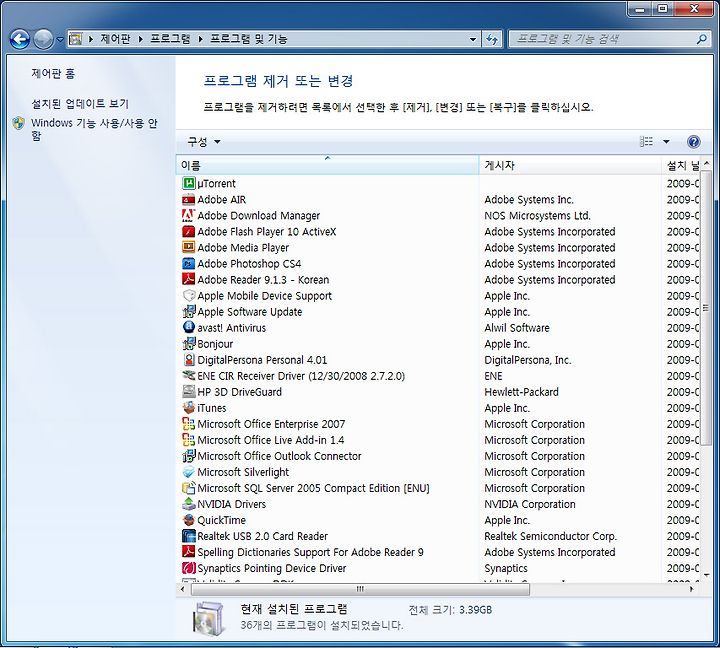The width and height of the screenshot is (720, 648).
Task: Click the refresh button beside address bar
Action: pyautogui.click(x=492, y=39)
